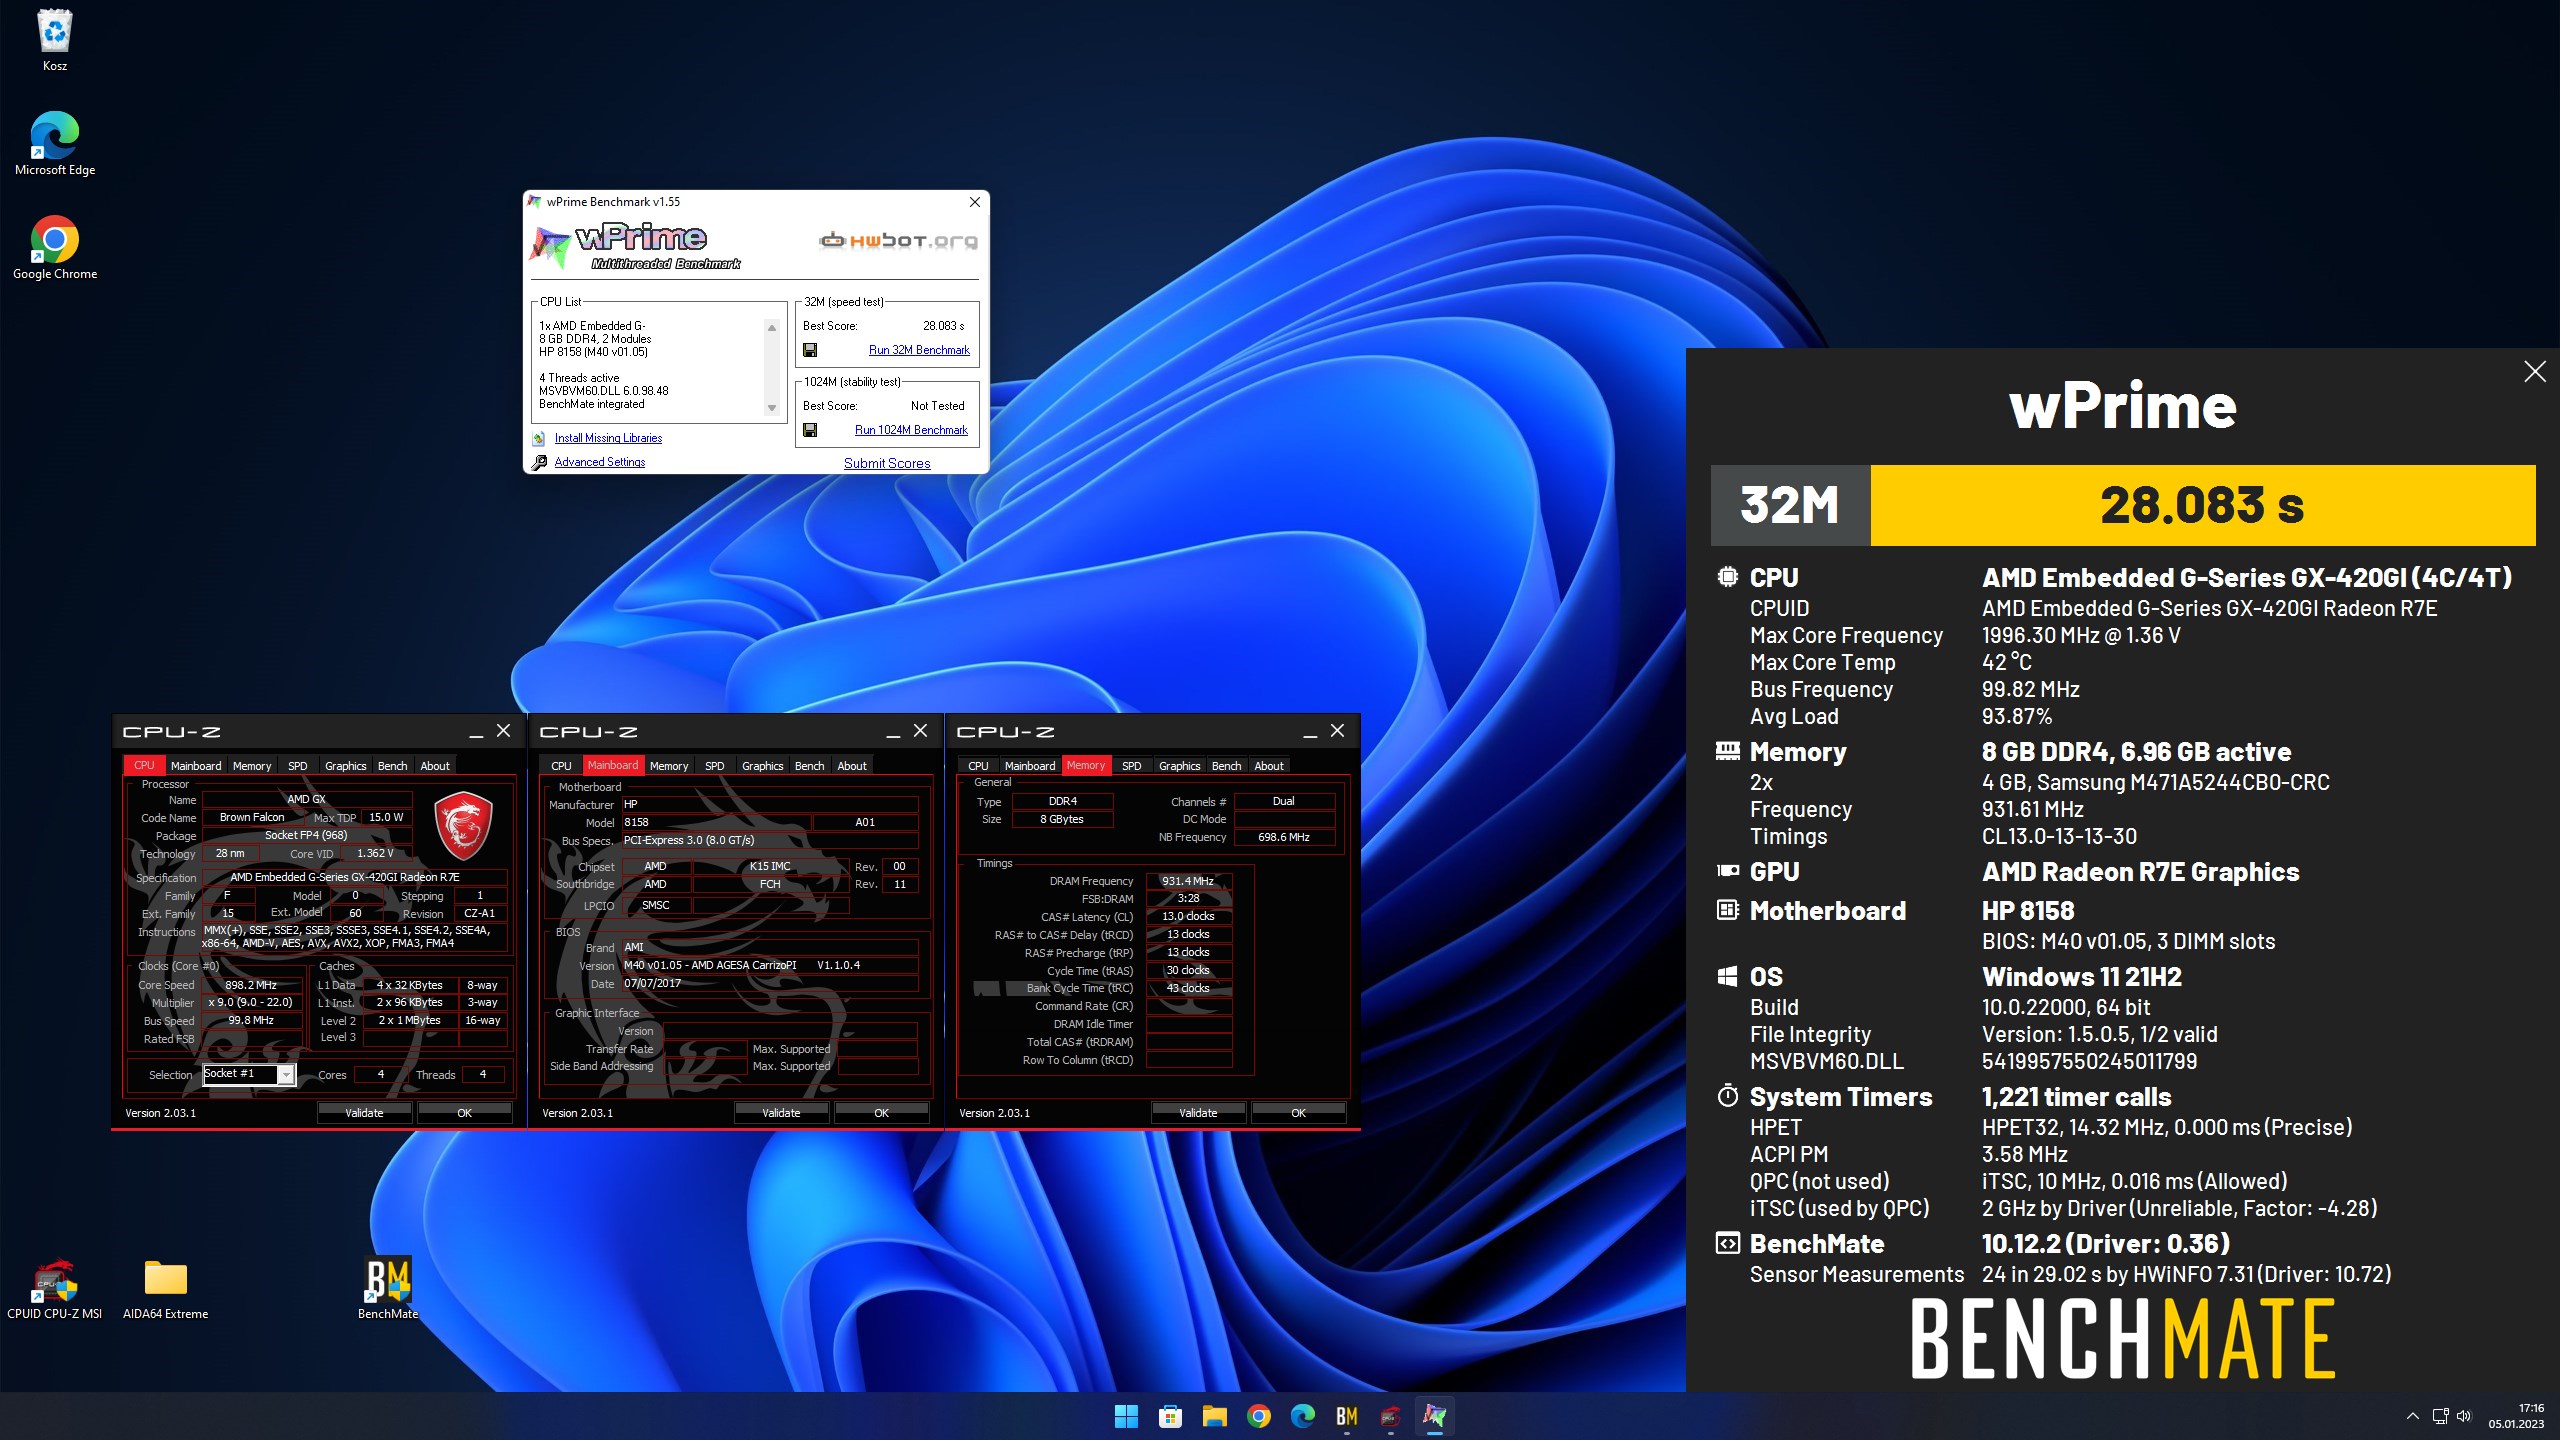This screenshot has height=1440, width=2560.
Task: Open Microsoft Edge desktop shortcut
Action: 55,143
